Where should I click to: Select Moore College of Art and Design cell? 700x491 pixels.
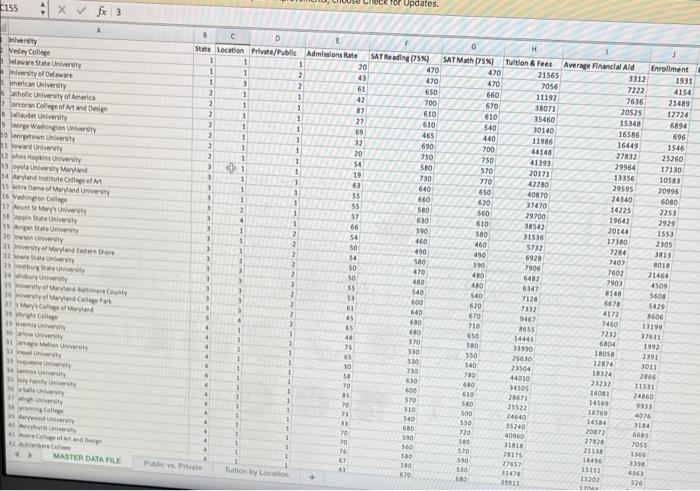point(58,437)
